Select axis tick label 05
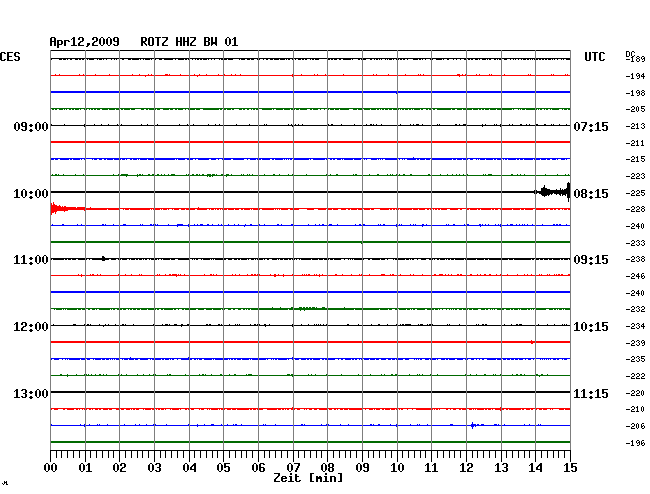 [x=223, y=468]
